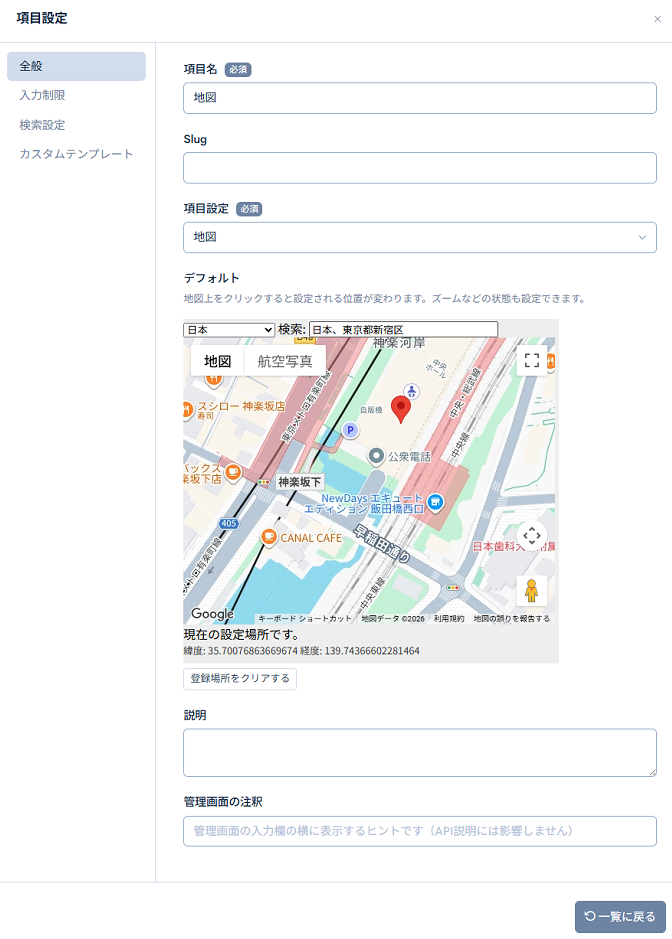This screenshot has height=939, width=672.
Task: Switch the map to 地図 view
Action: (x=217, y=361)
